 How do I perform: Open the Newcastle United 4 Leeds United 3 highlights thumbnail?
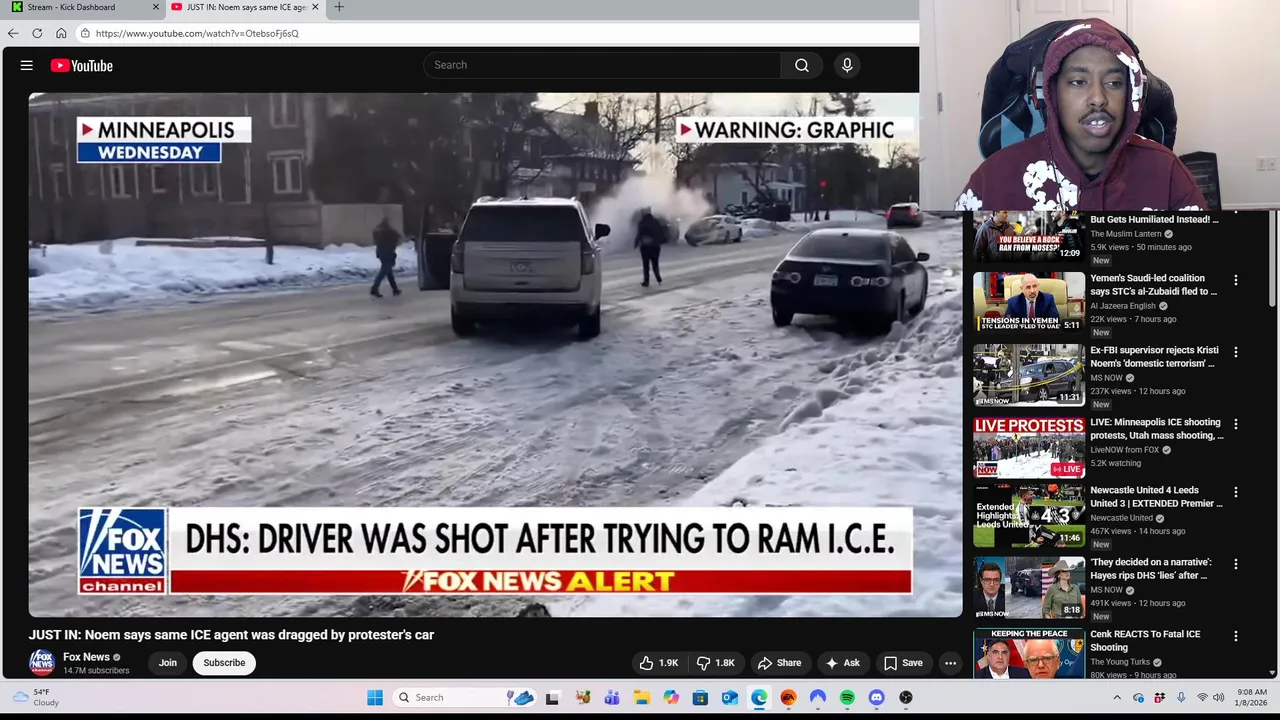coord(1029,516)
